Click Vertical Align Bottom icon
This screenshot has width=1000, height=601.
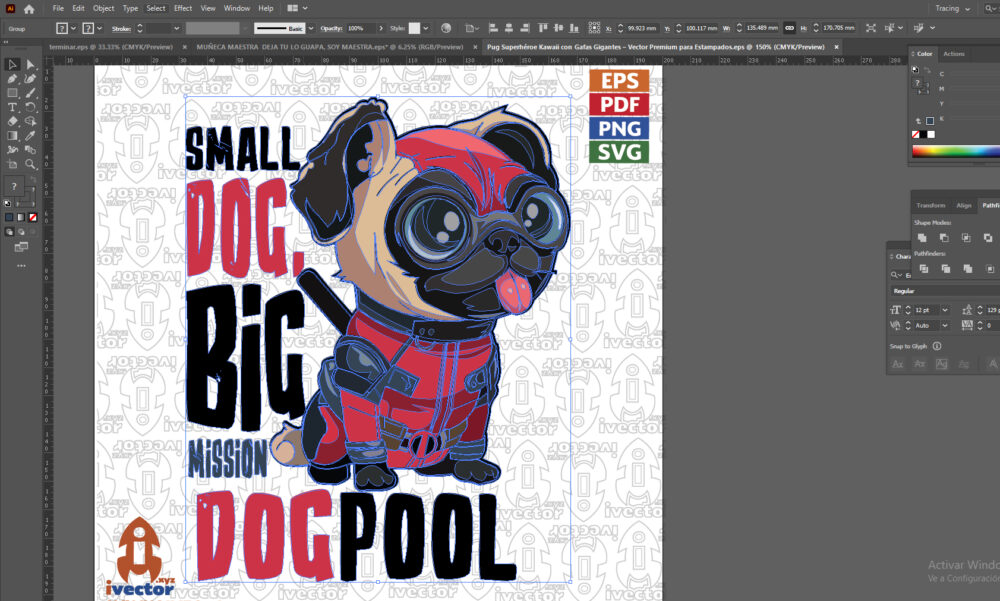tap(574, 28)
